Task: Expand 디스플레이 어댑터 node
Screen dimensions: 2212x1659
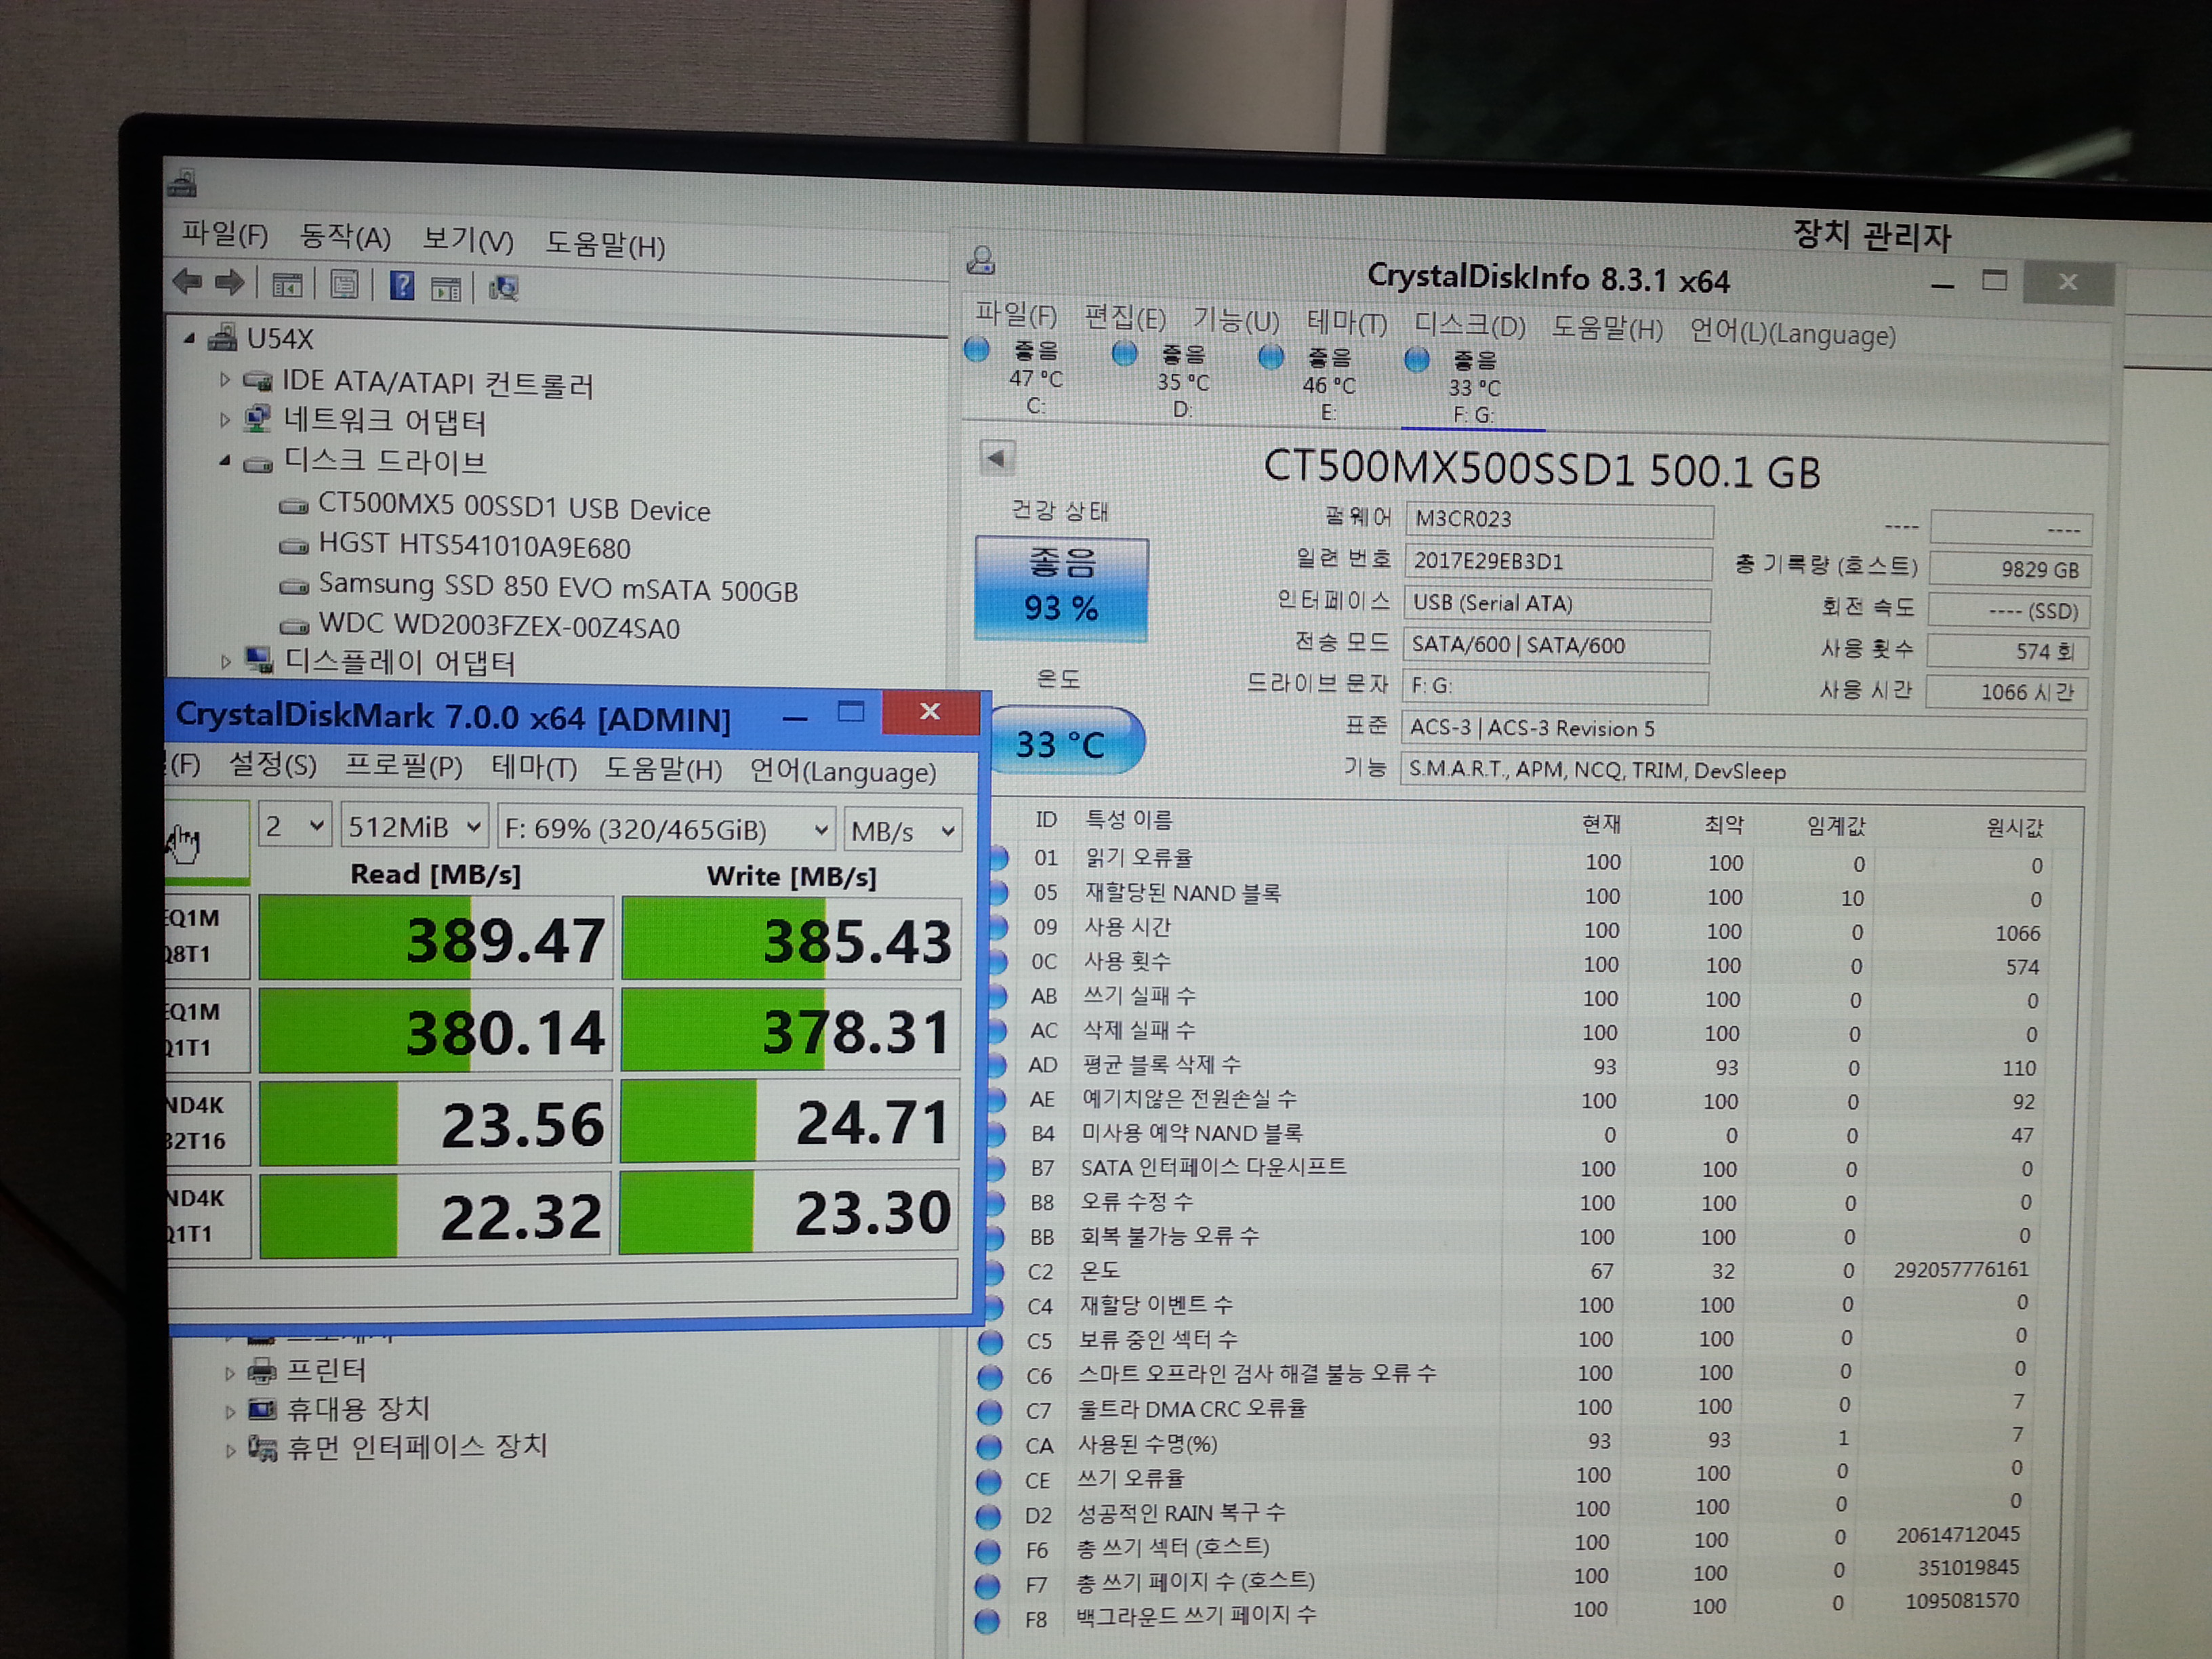Action: 225,661
